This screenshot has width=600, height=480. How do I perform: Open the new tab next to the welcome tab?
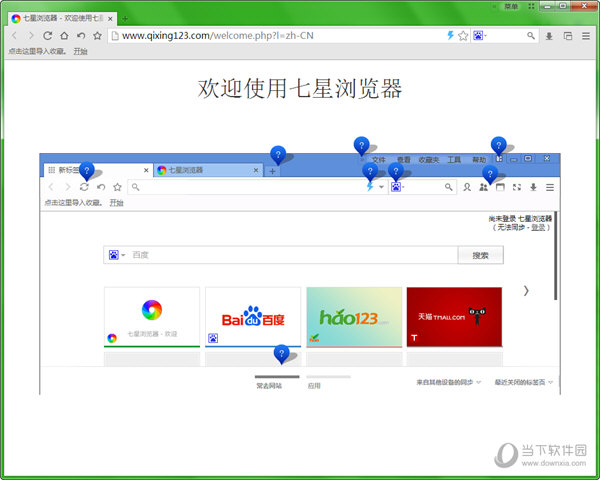click(x=125, y=18)
